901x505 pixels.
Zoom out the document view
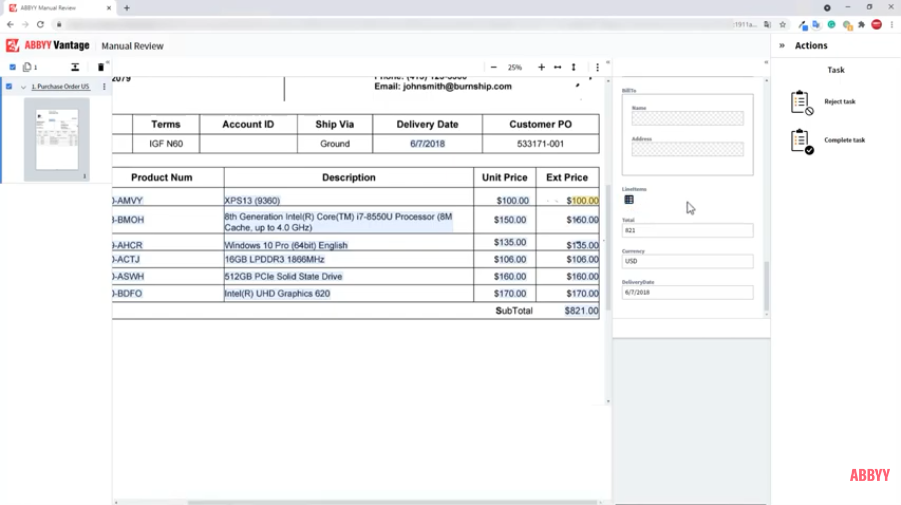coord(494,67)
